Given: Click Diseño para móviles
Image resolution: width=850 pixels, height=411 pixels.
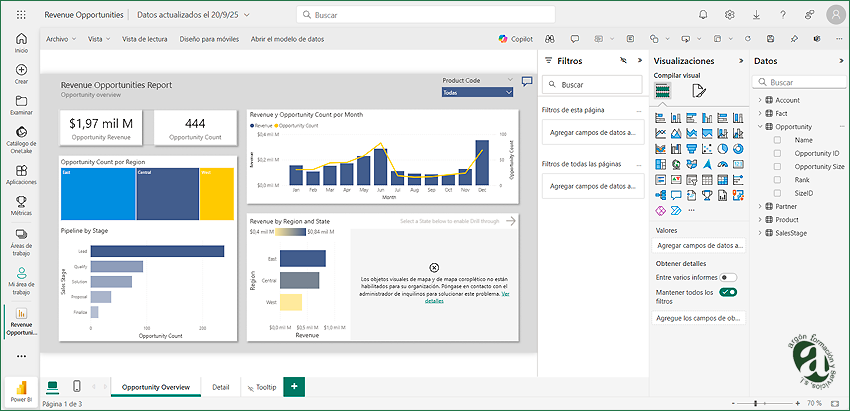Looking at the screenshot, I should 209,39.
